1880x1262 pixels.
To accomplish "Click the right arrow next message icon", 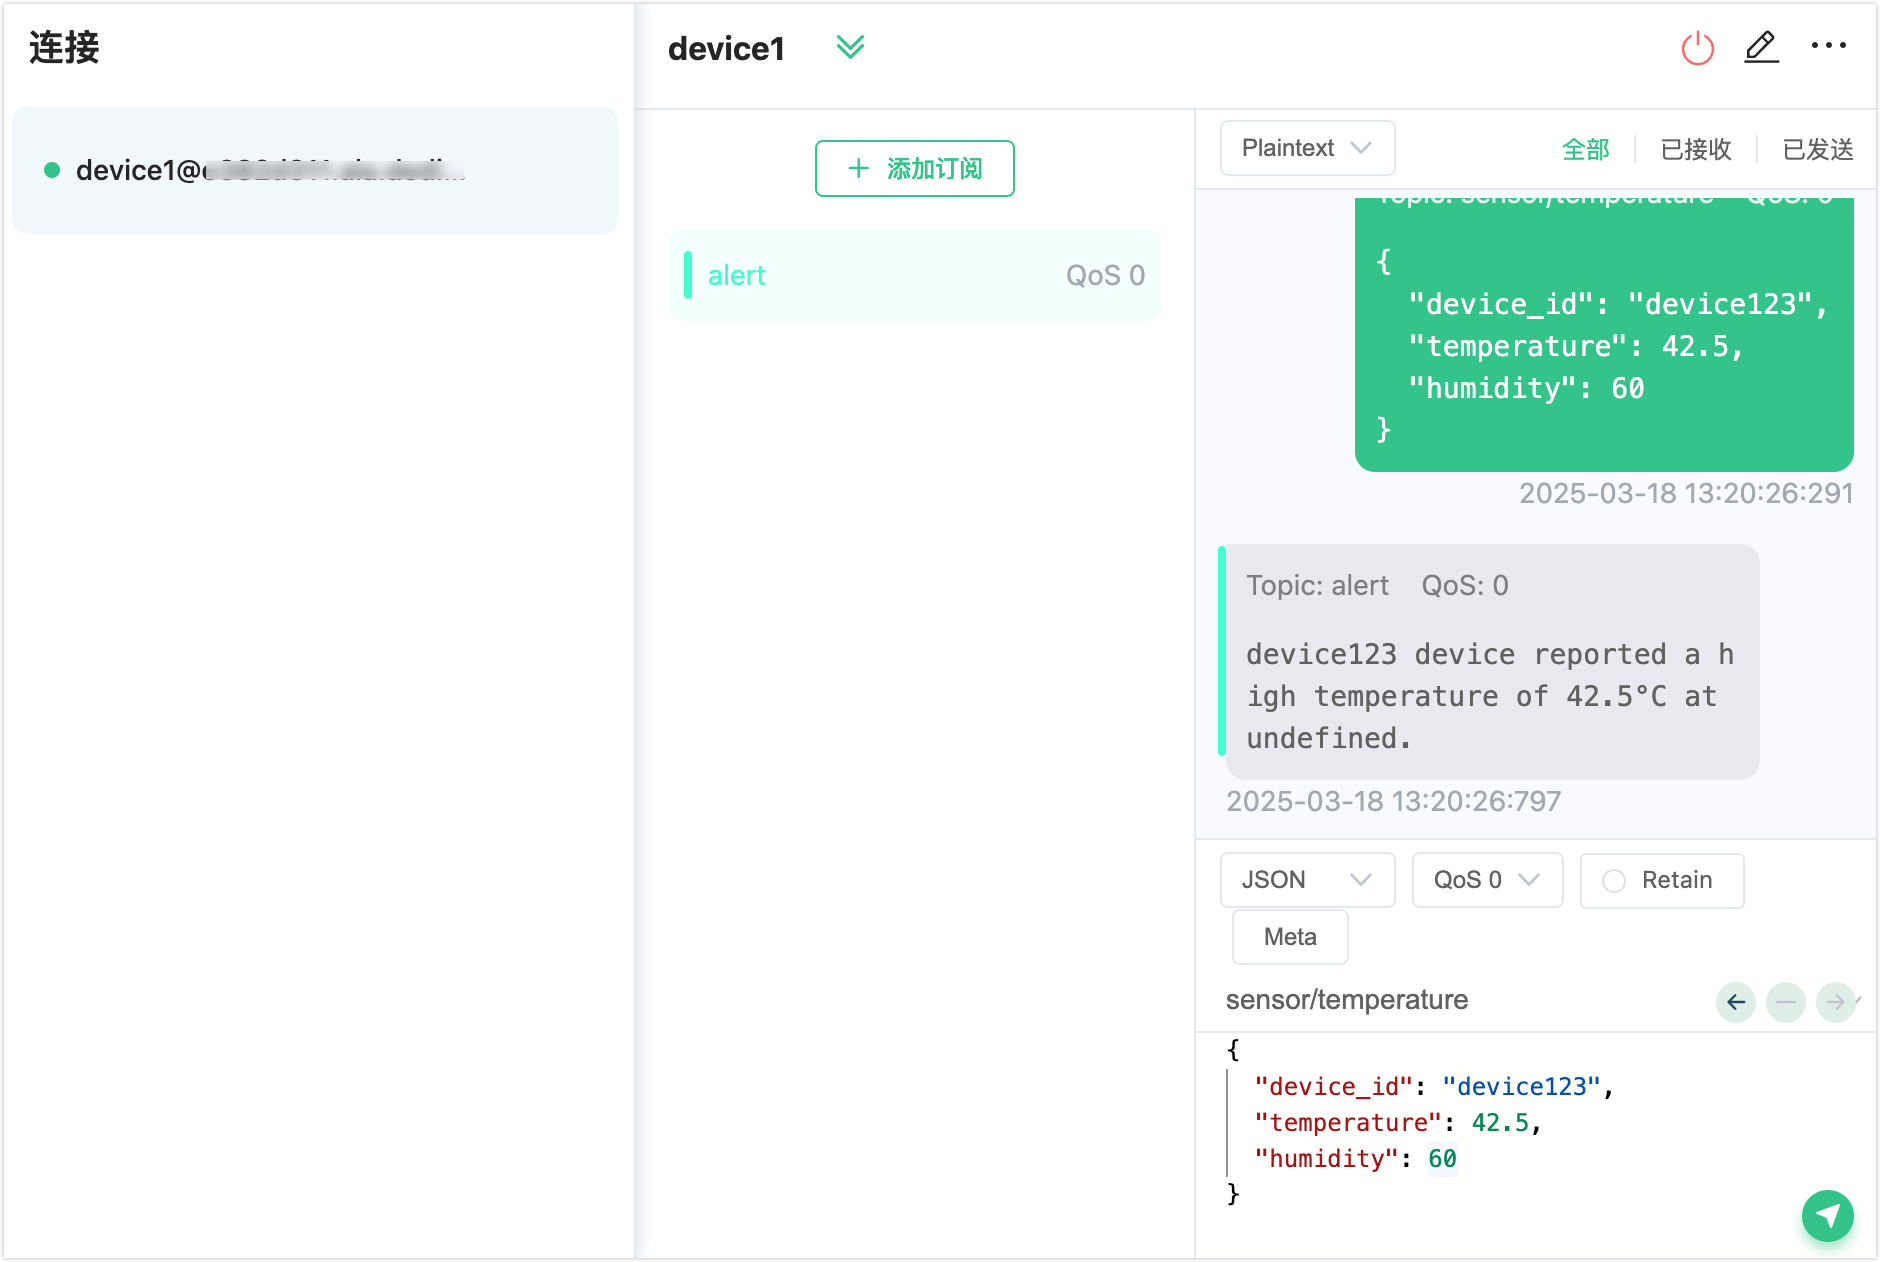I will tap(1835, 1002).
